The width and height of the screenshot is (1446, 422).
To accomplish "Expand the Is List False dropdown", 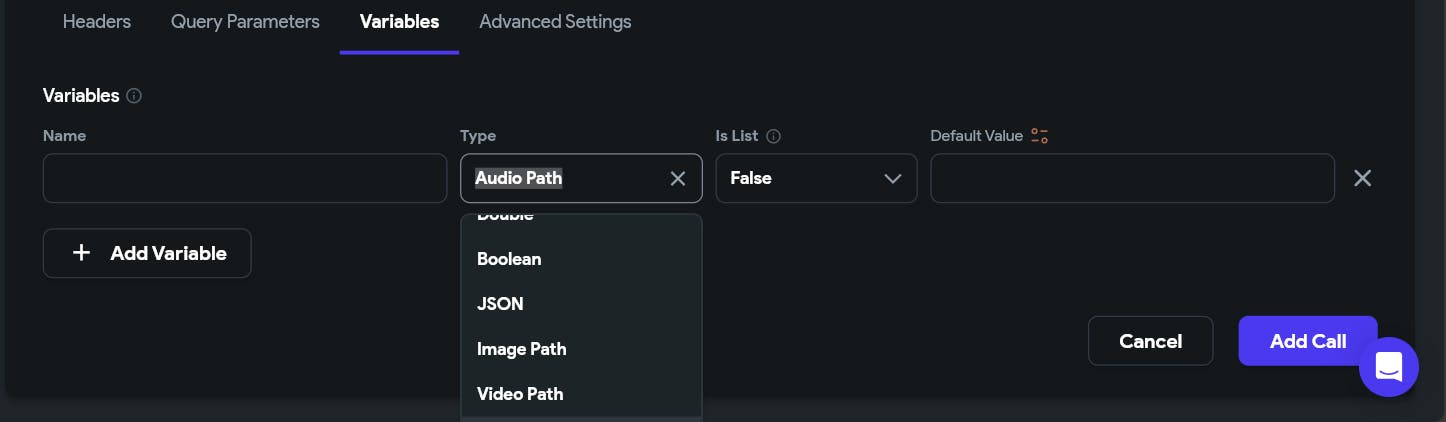I will click(816, 178).
